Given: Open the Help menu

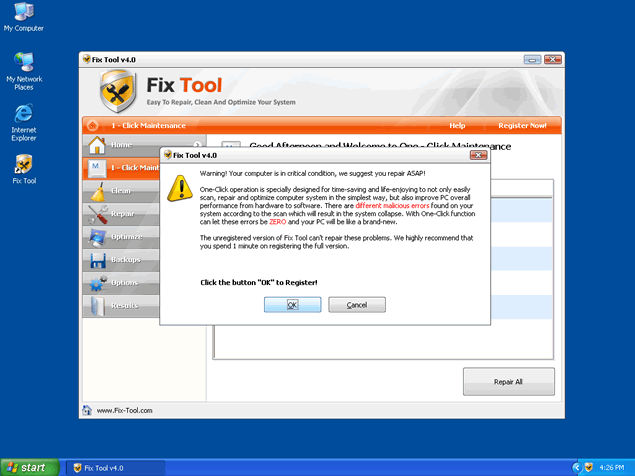Looking at the screenshot, I should click(x=457, y=126).
